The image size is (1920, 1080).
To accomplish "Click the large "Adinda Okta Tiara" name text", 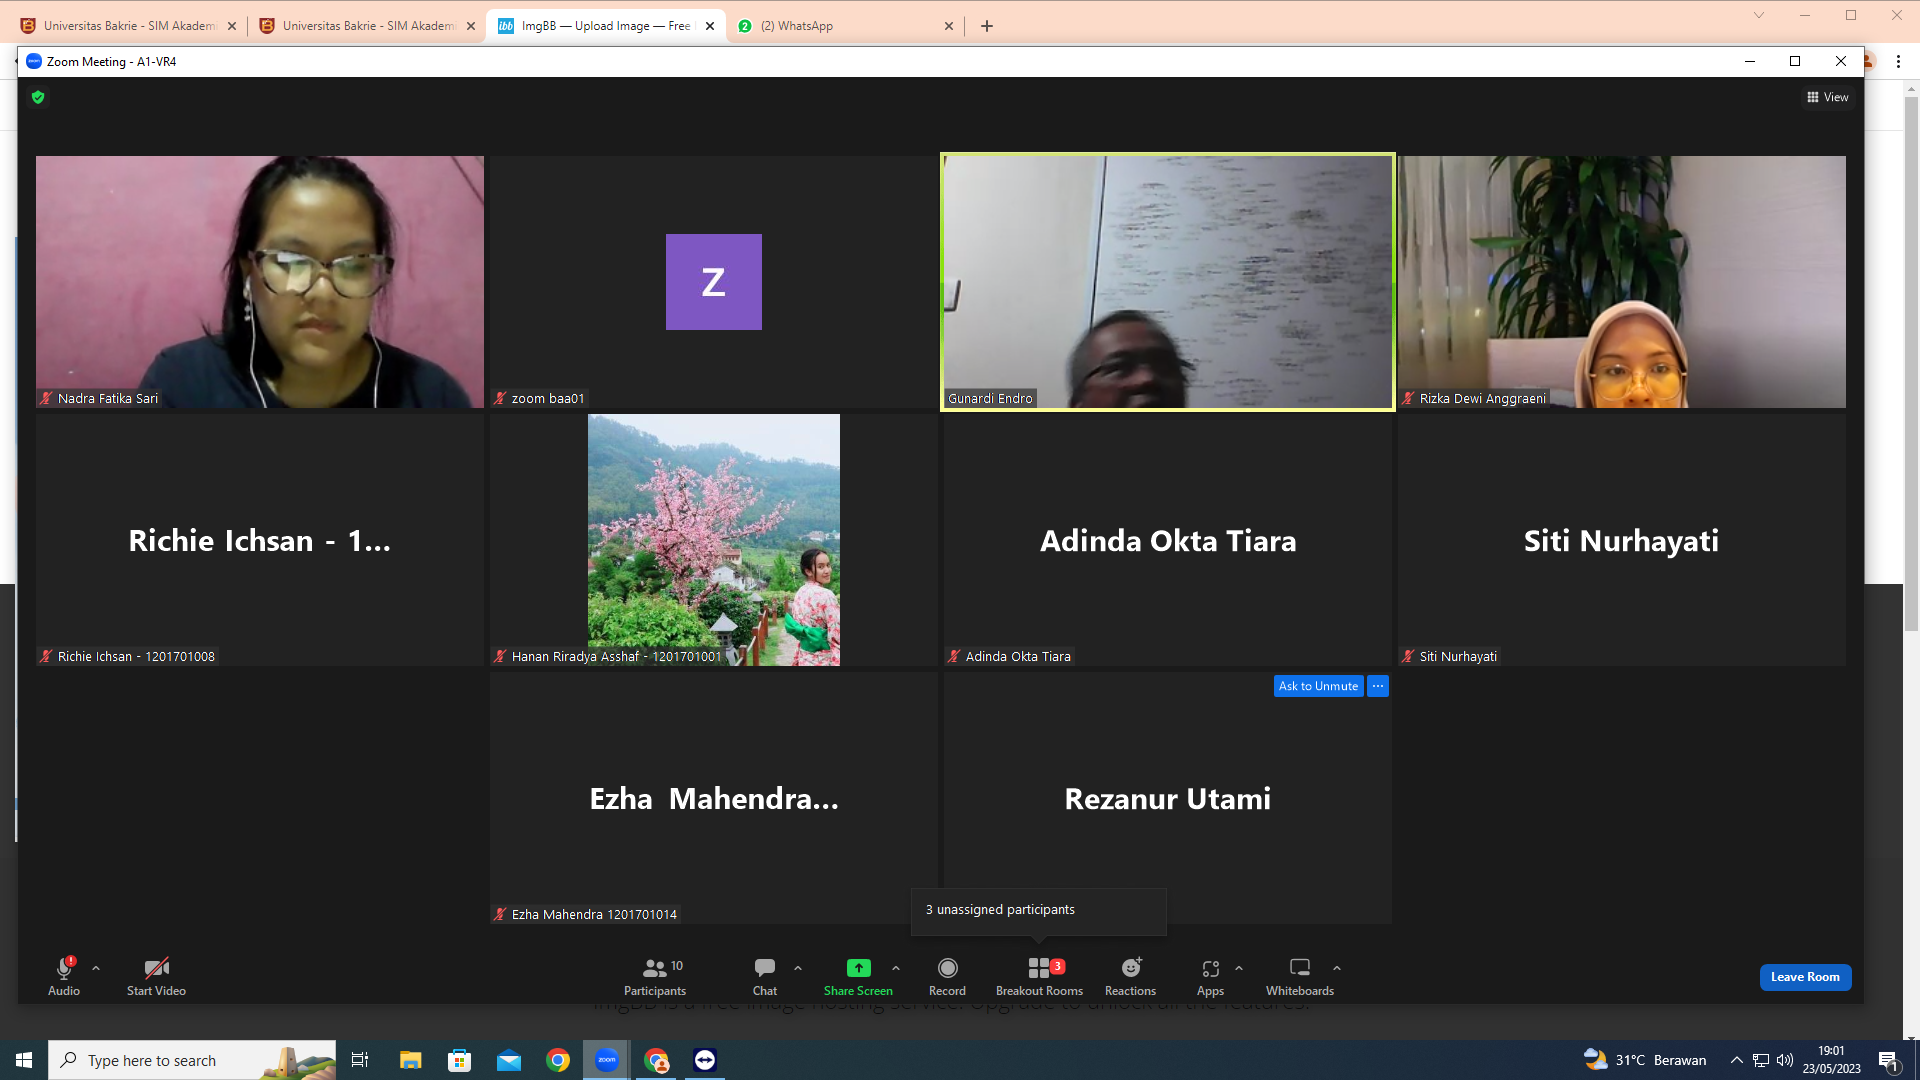I will tap(1168, 541).
